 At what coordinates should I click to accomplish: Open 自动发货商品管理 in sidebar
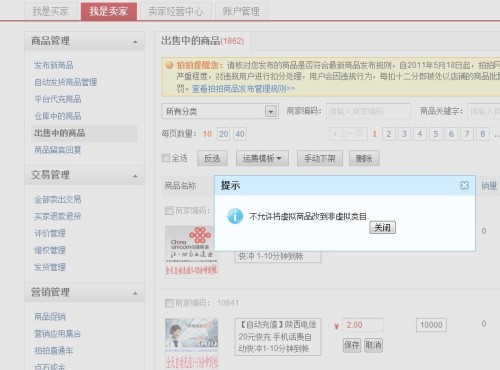pyautogui.click(x=66, y=82)
